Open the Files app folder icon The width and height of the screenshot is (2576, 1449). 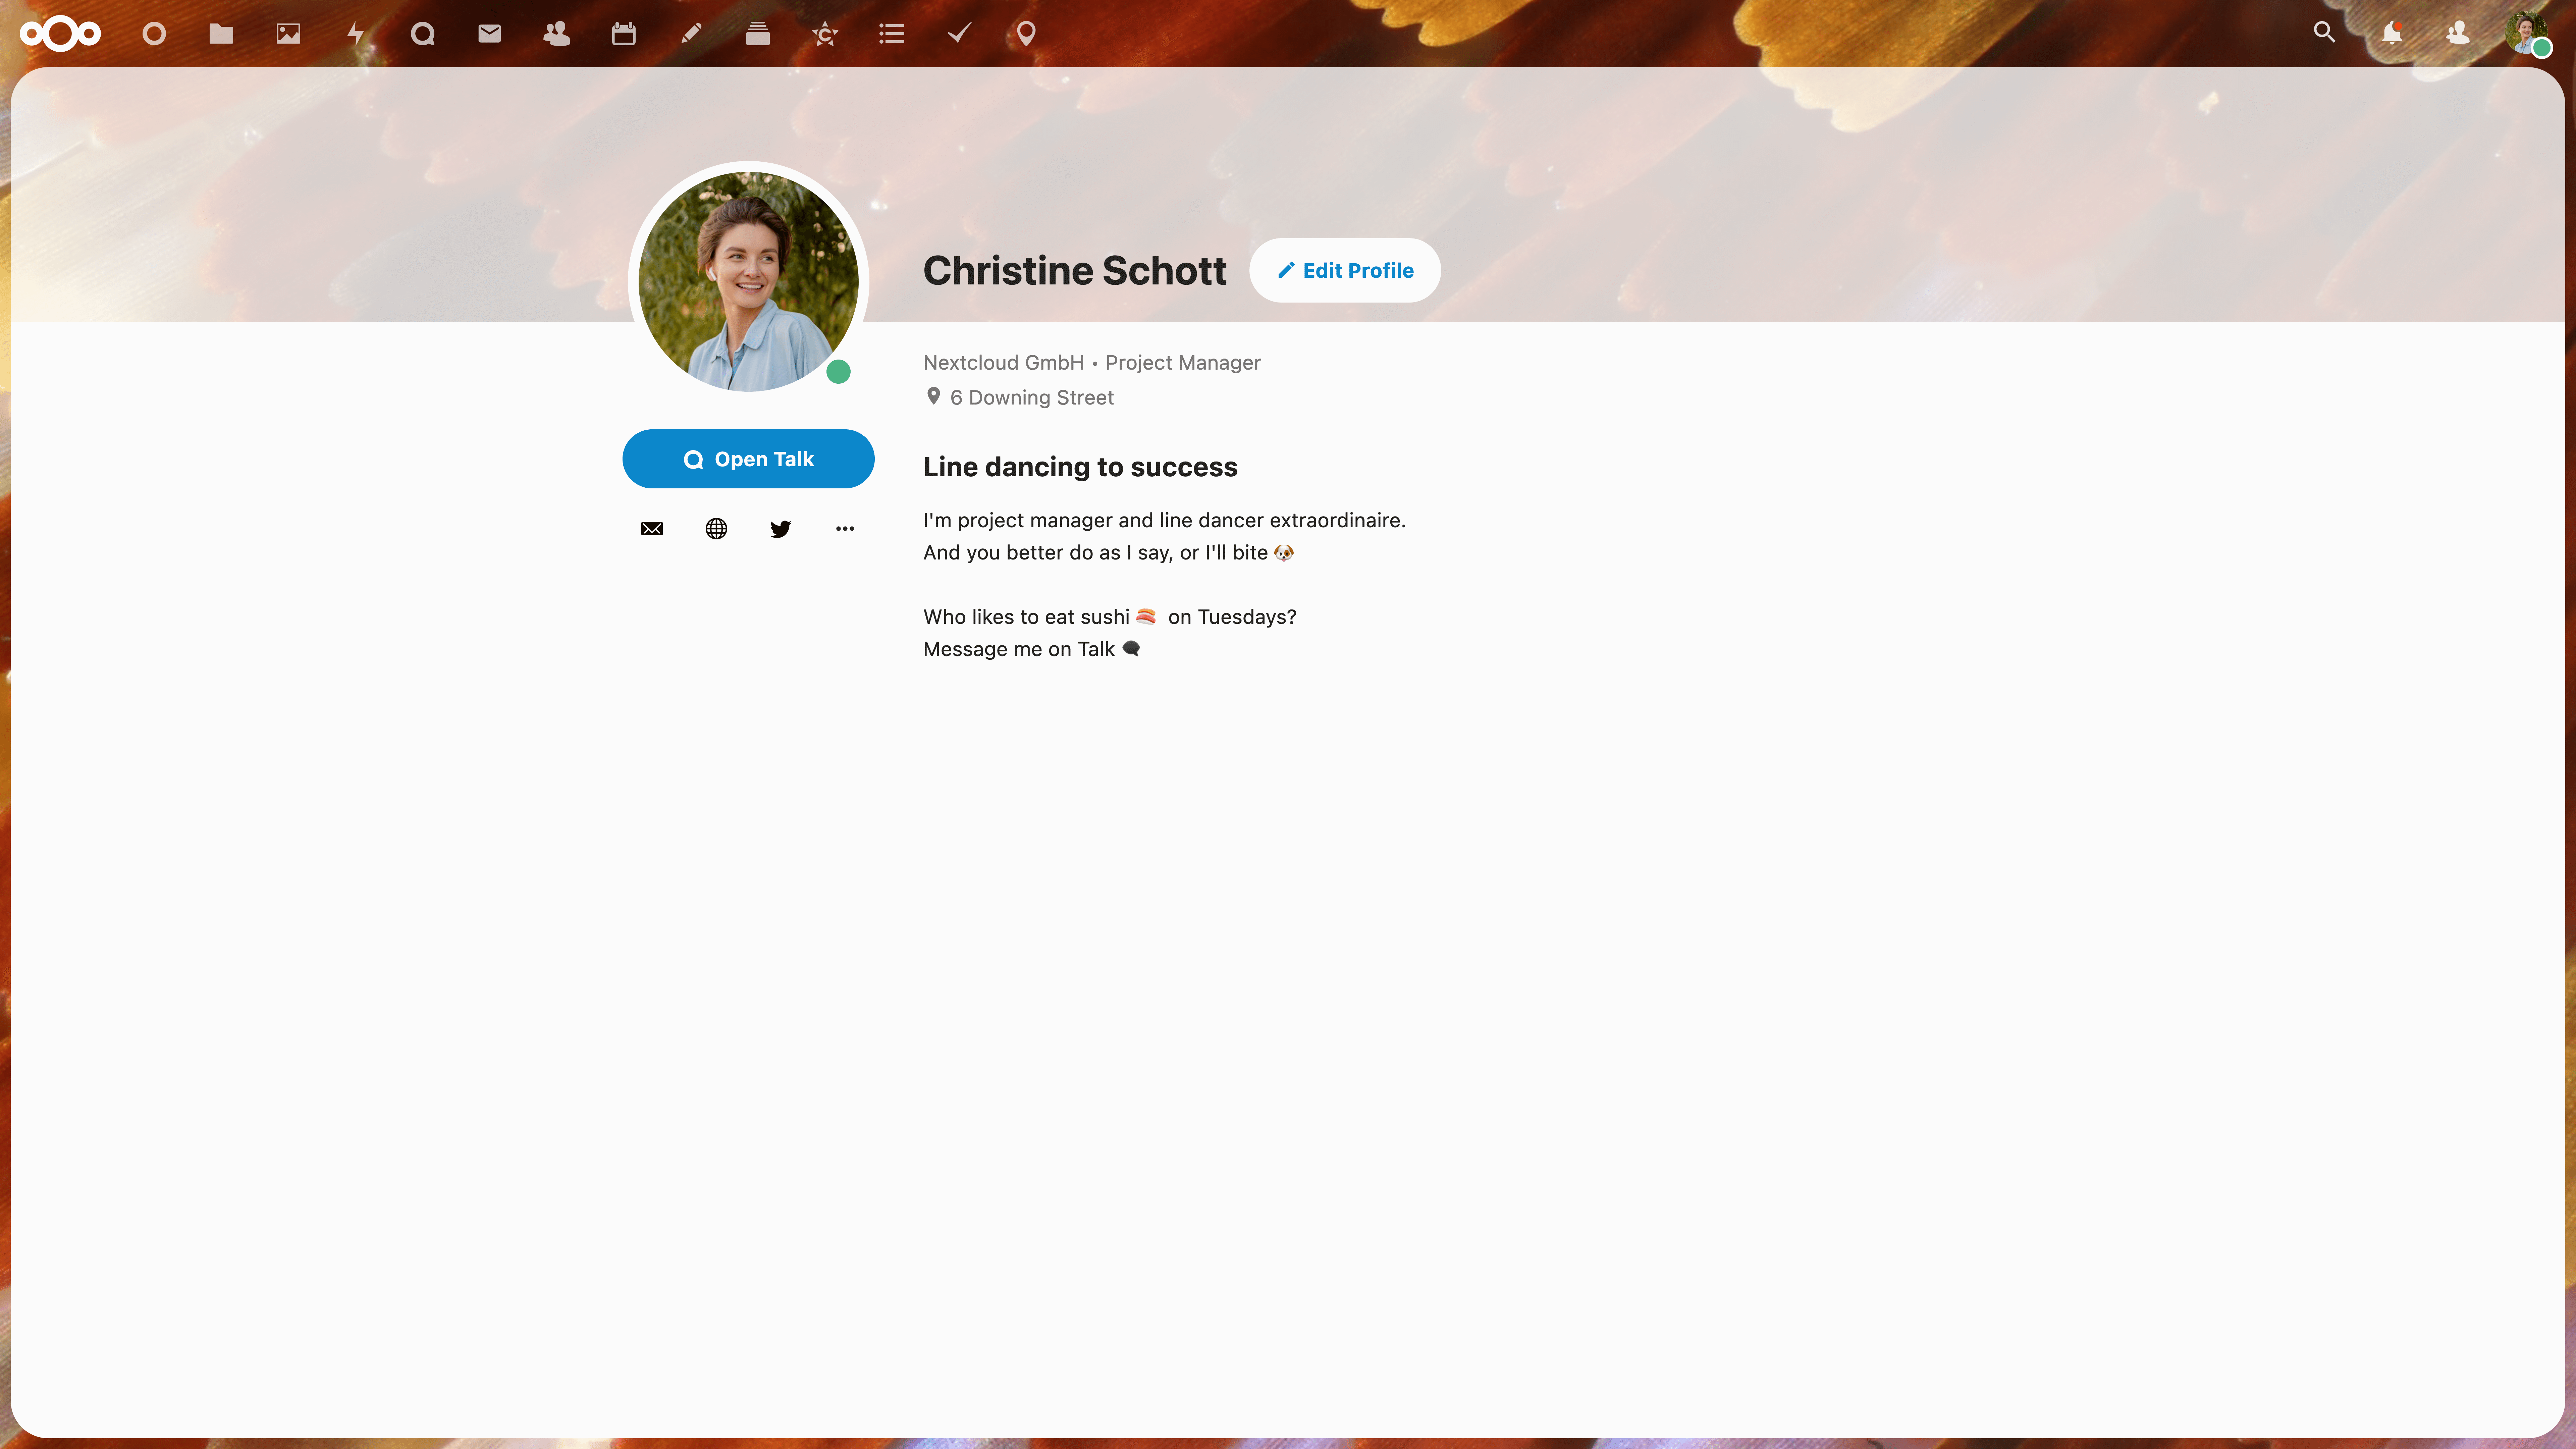click(221, 34)
